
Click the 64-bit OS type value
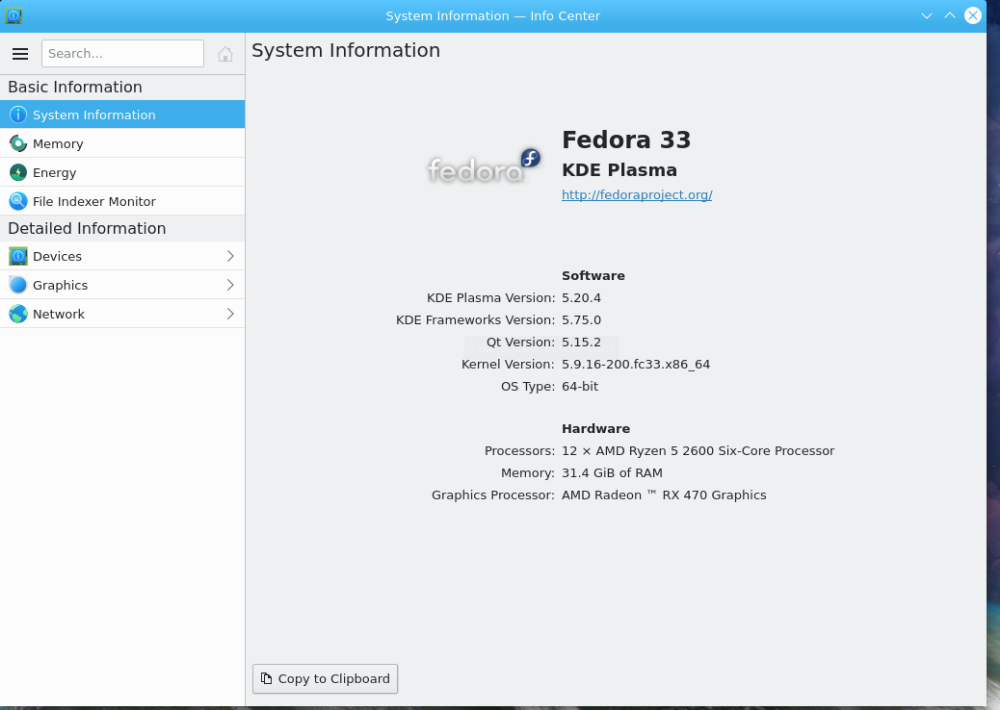click(580, 387)
